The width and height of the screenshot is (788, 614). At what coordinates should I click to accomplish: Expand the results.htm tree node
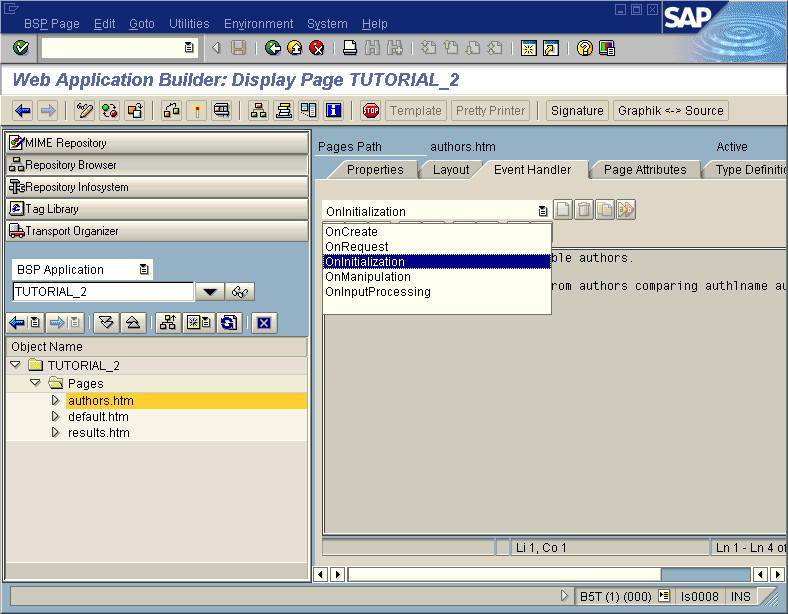(x=56, y=433)
